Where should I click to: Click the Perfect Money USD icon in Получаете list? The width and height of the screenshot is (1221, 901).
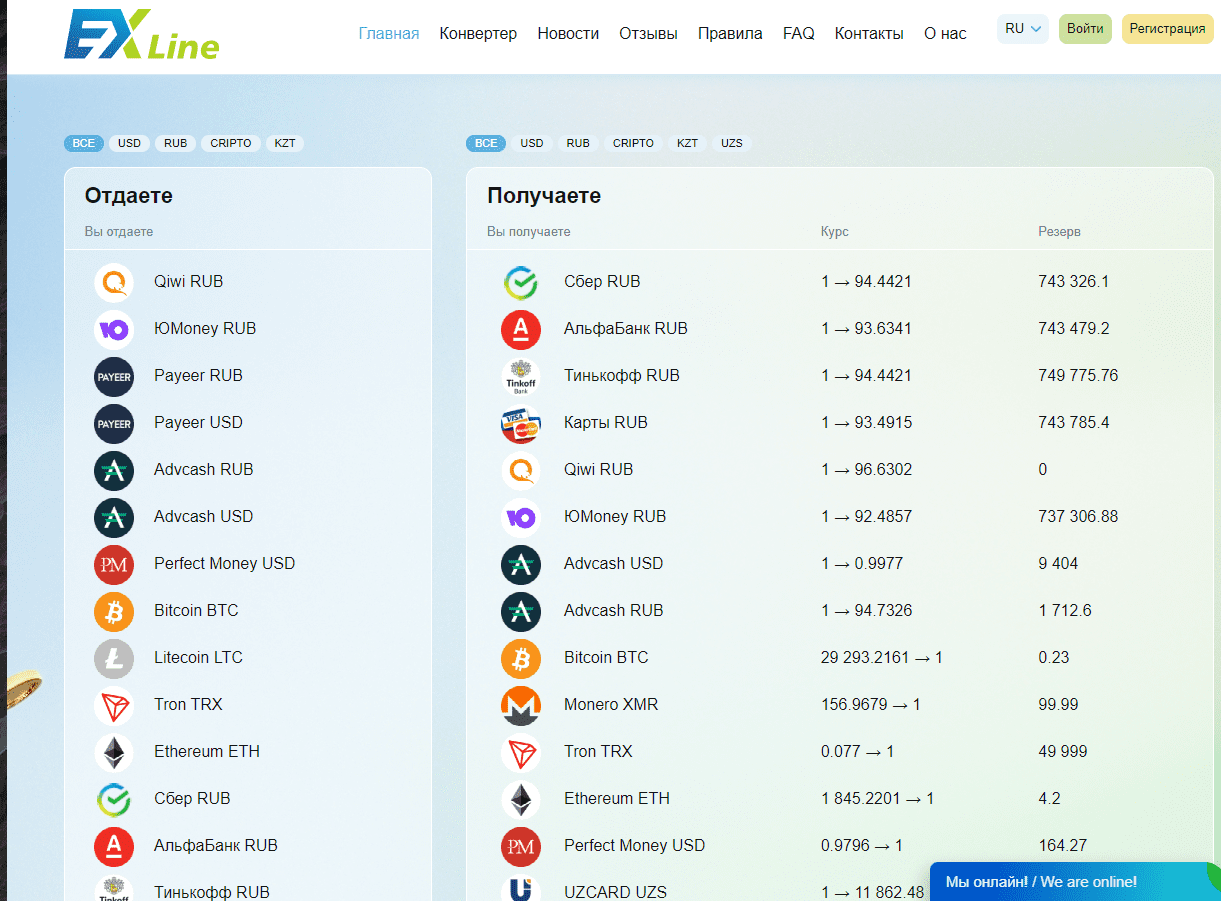click(x=521, y=846)
